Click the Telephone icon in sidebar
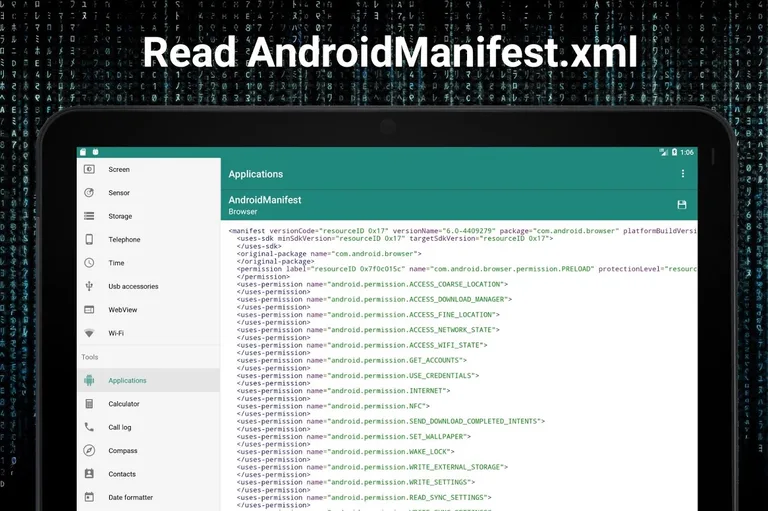Screen dimensions: 768x511 (x=89, y=239)
